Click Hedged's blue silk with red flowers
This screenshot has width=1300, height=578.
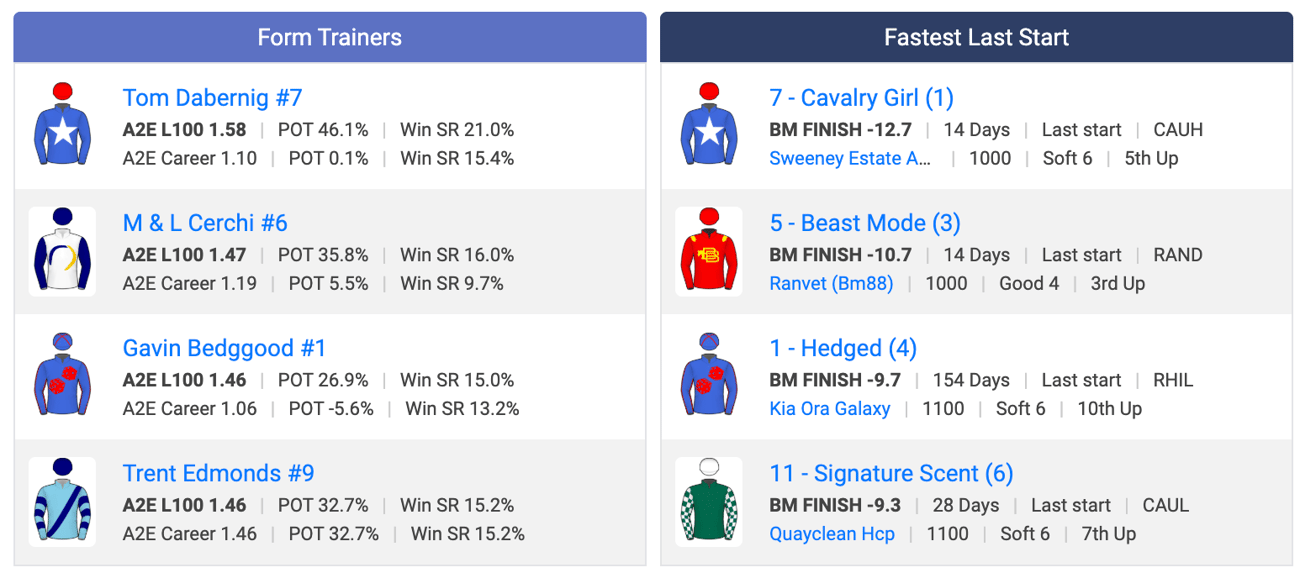point(709,377)
